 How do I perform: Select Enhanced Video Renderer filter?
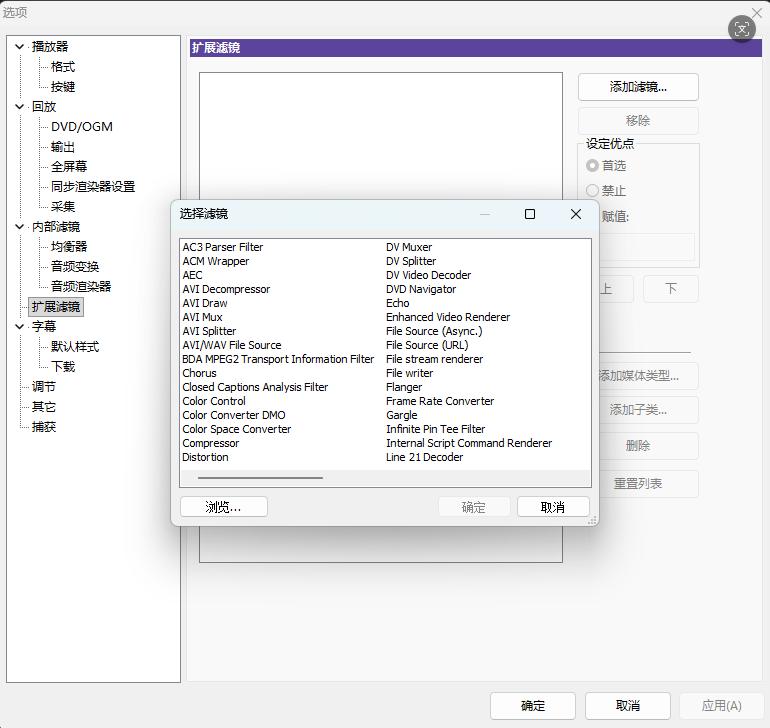pos(448,317)
